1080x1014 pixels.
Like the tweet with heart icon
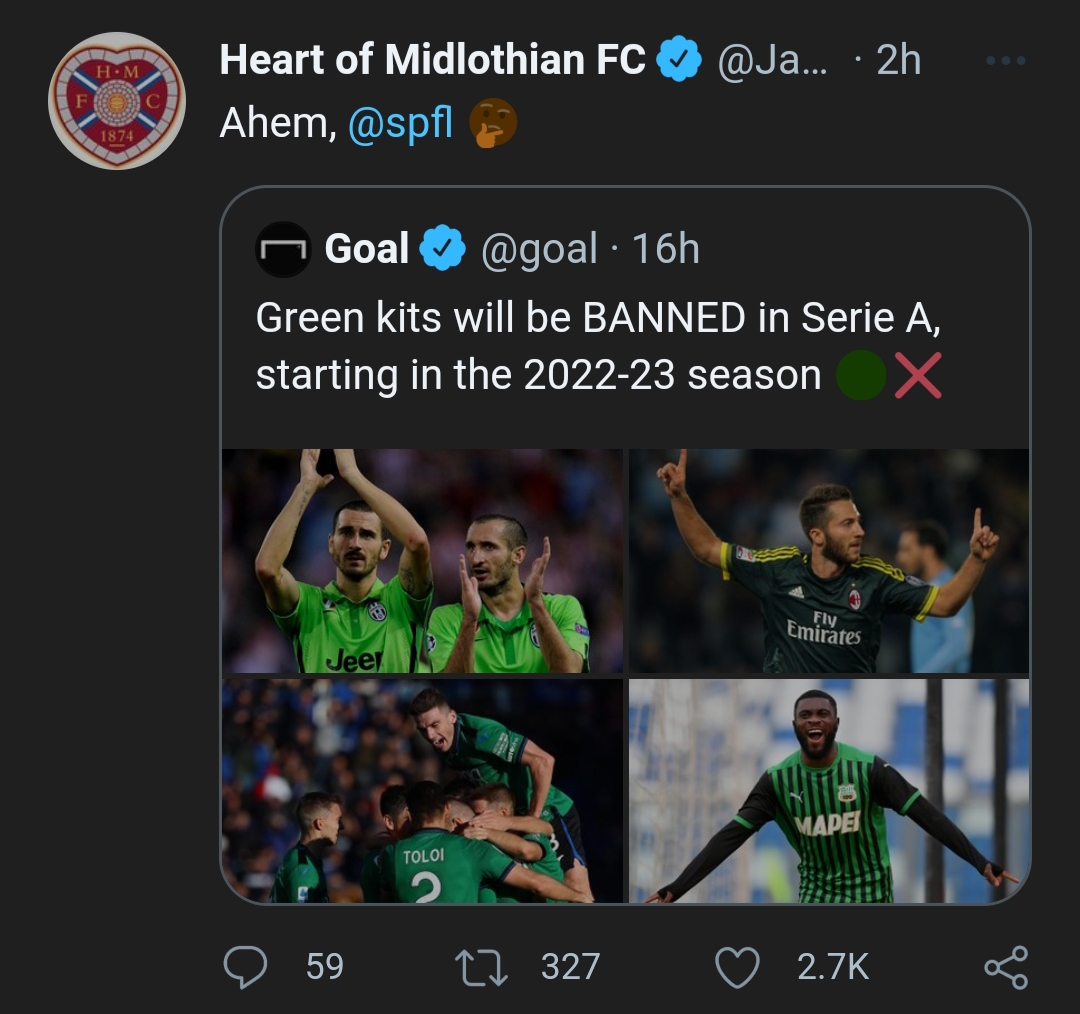738,967
